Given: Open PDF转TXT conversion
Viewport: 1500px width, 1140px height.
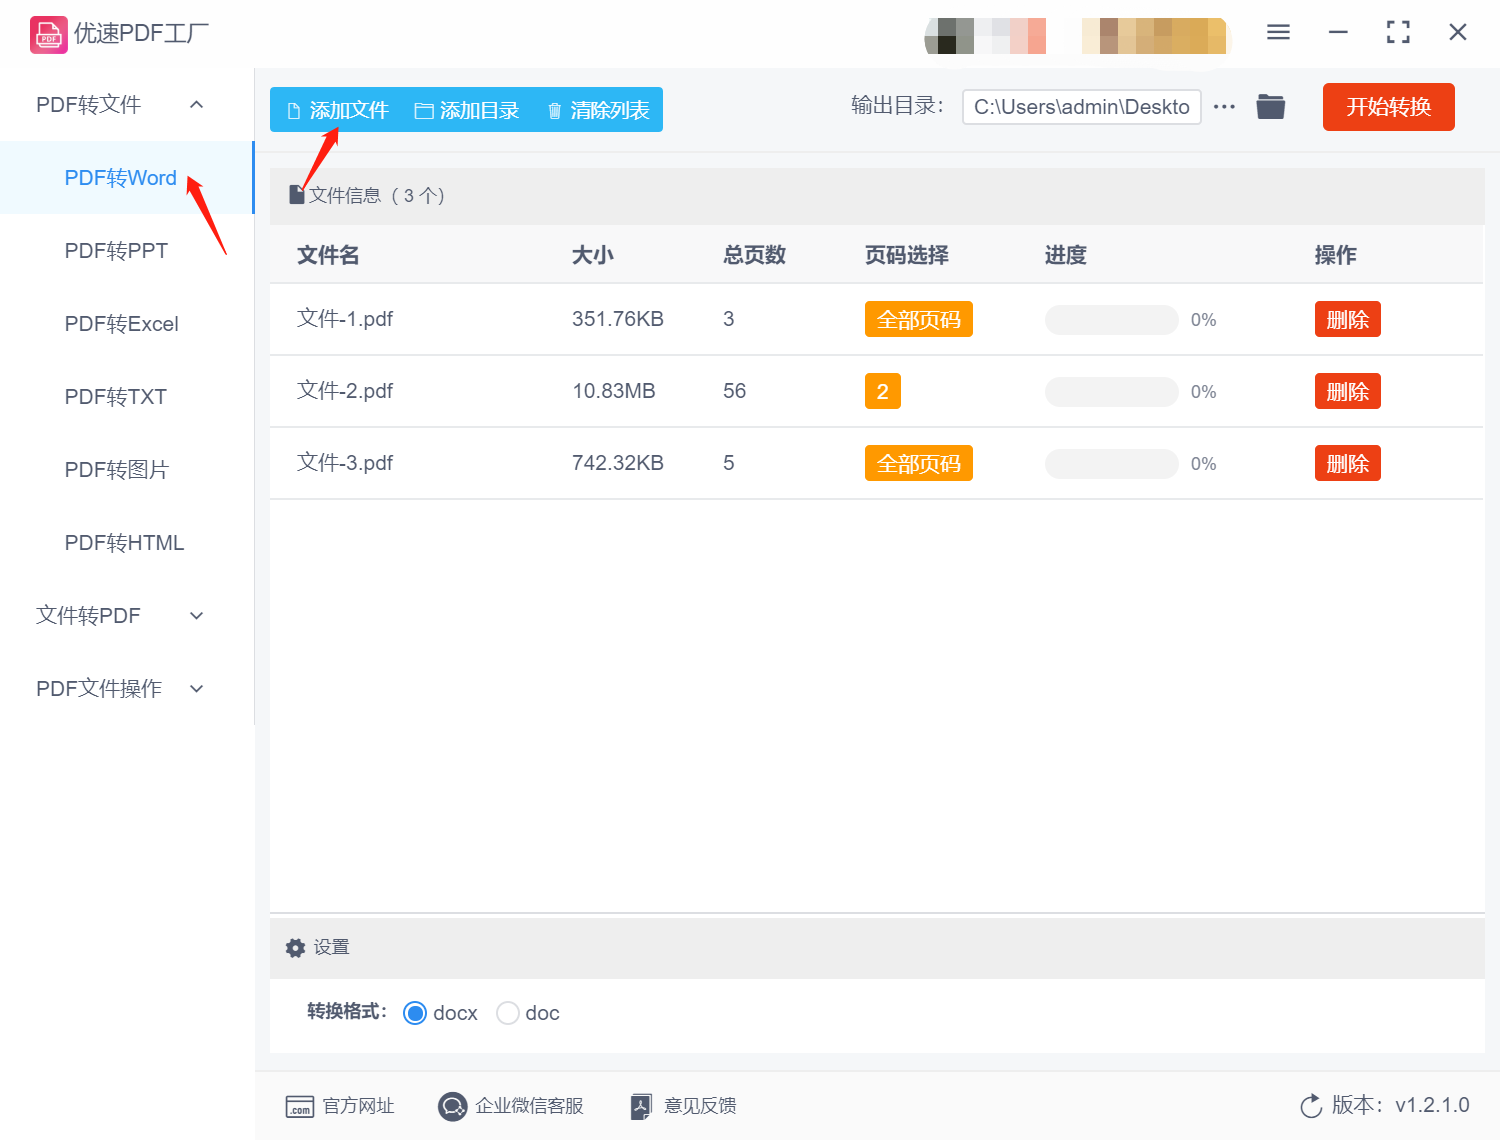Looking at the screenshot, I should tap(127, 397).
